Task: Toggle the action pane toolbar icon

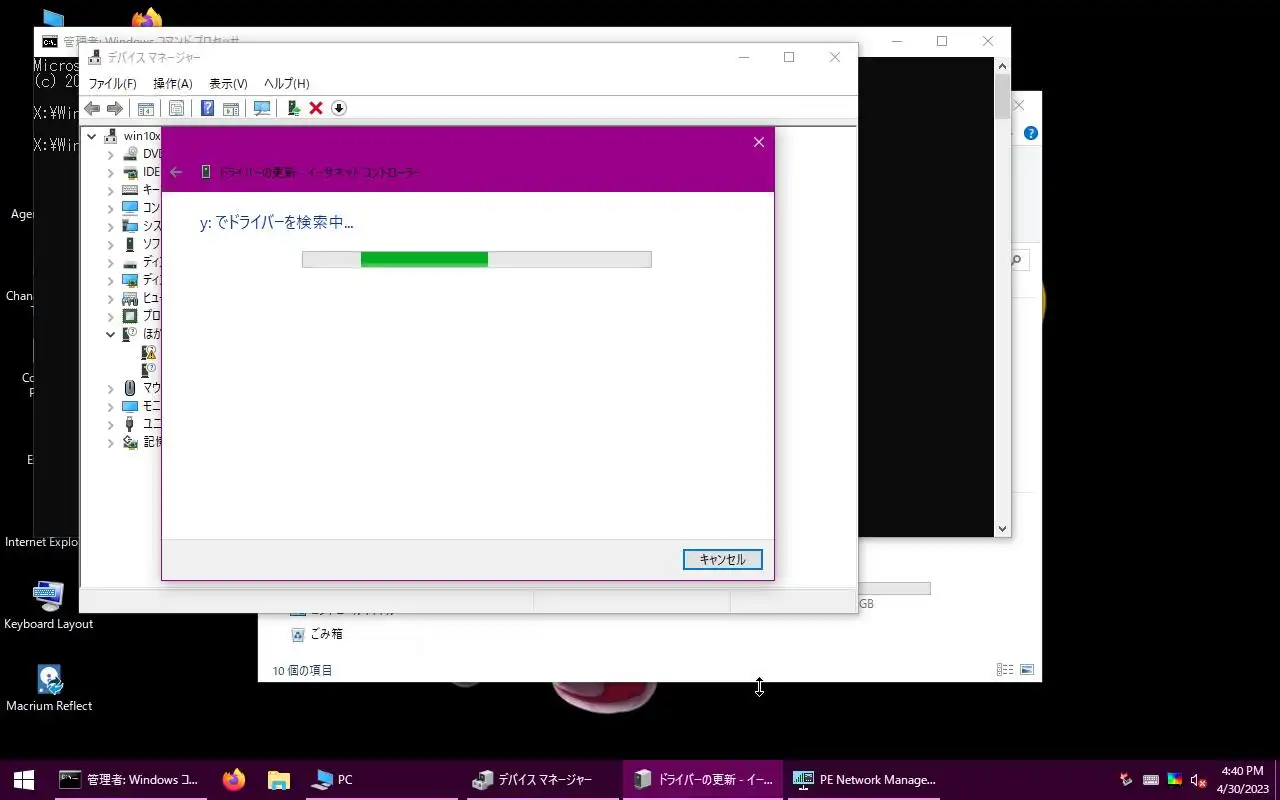Action: (231, 108)
